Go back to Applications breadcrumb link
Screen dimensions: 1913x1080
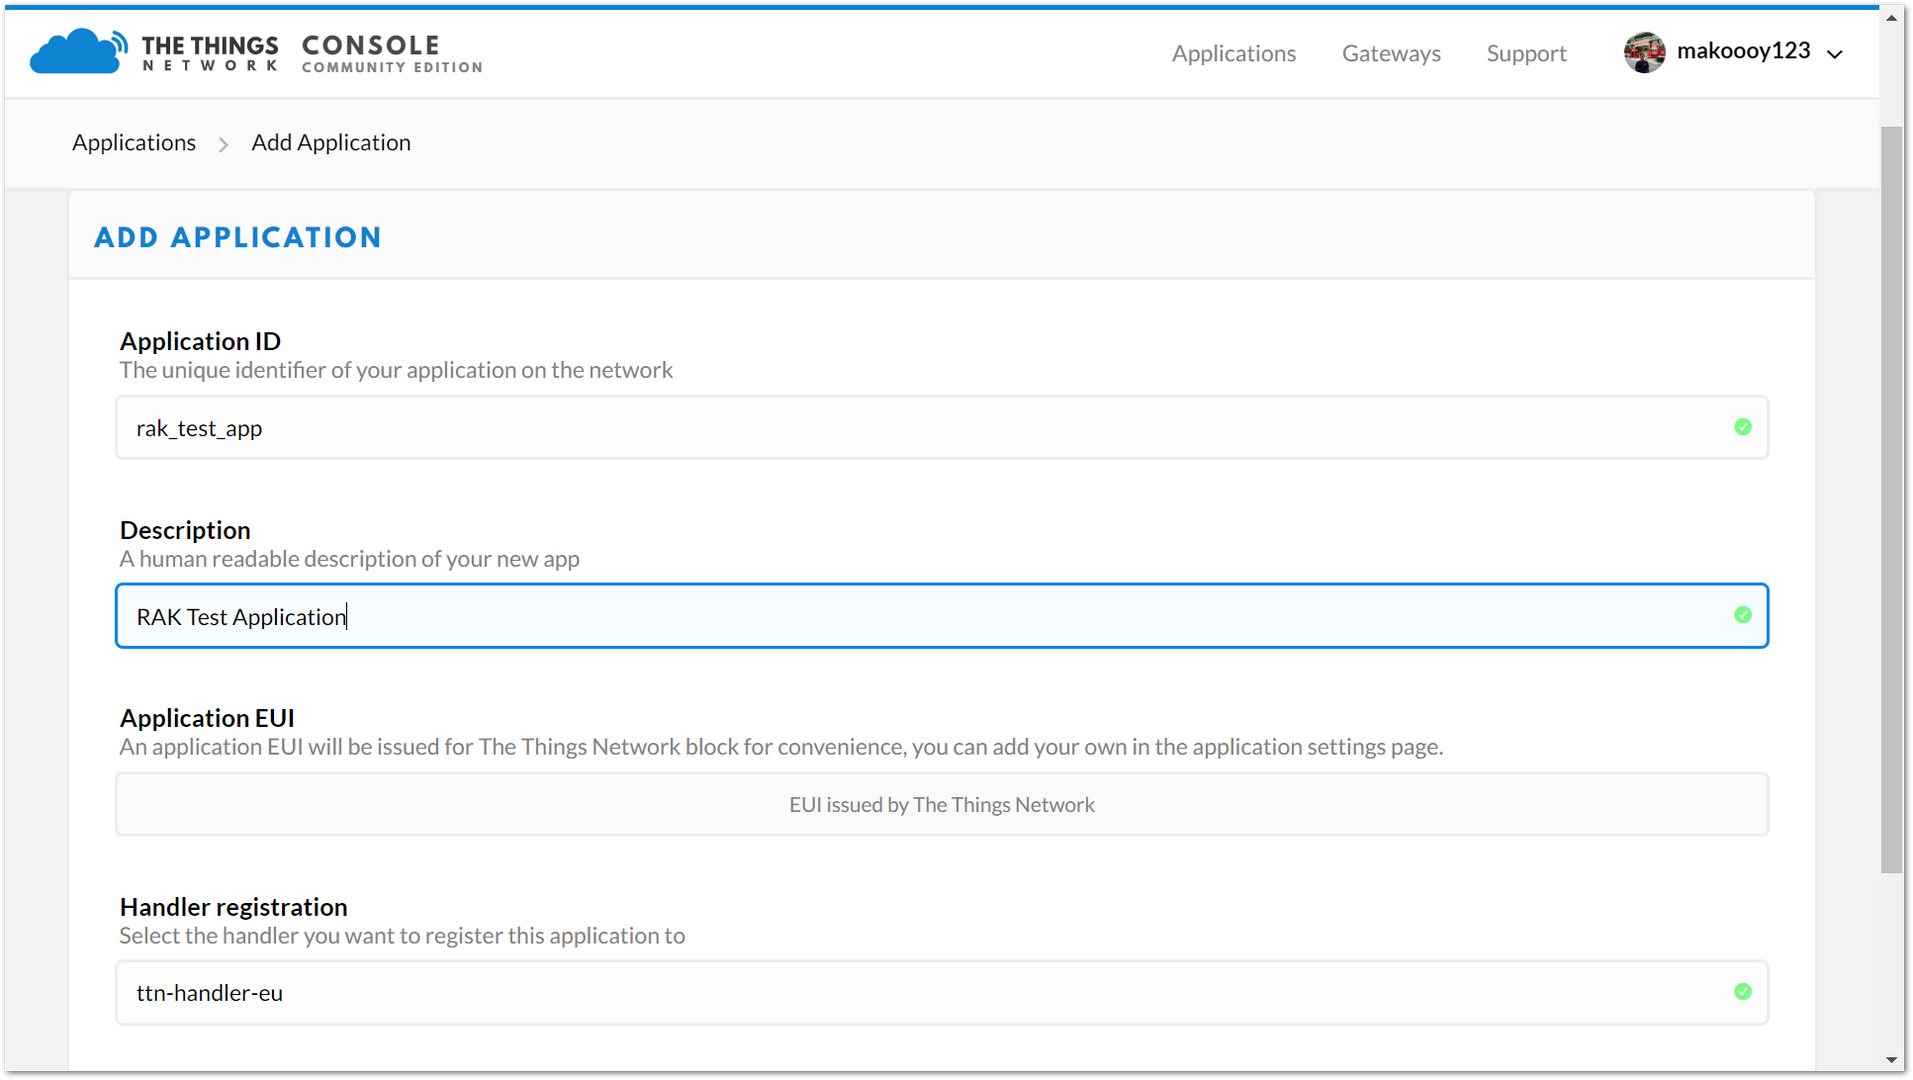(x=134, y=142)
